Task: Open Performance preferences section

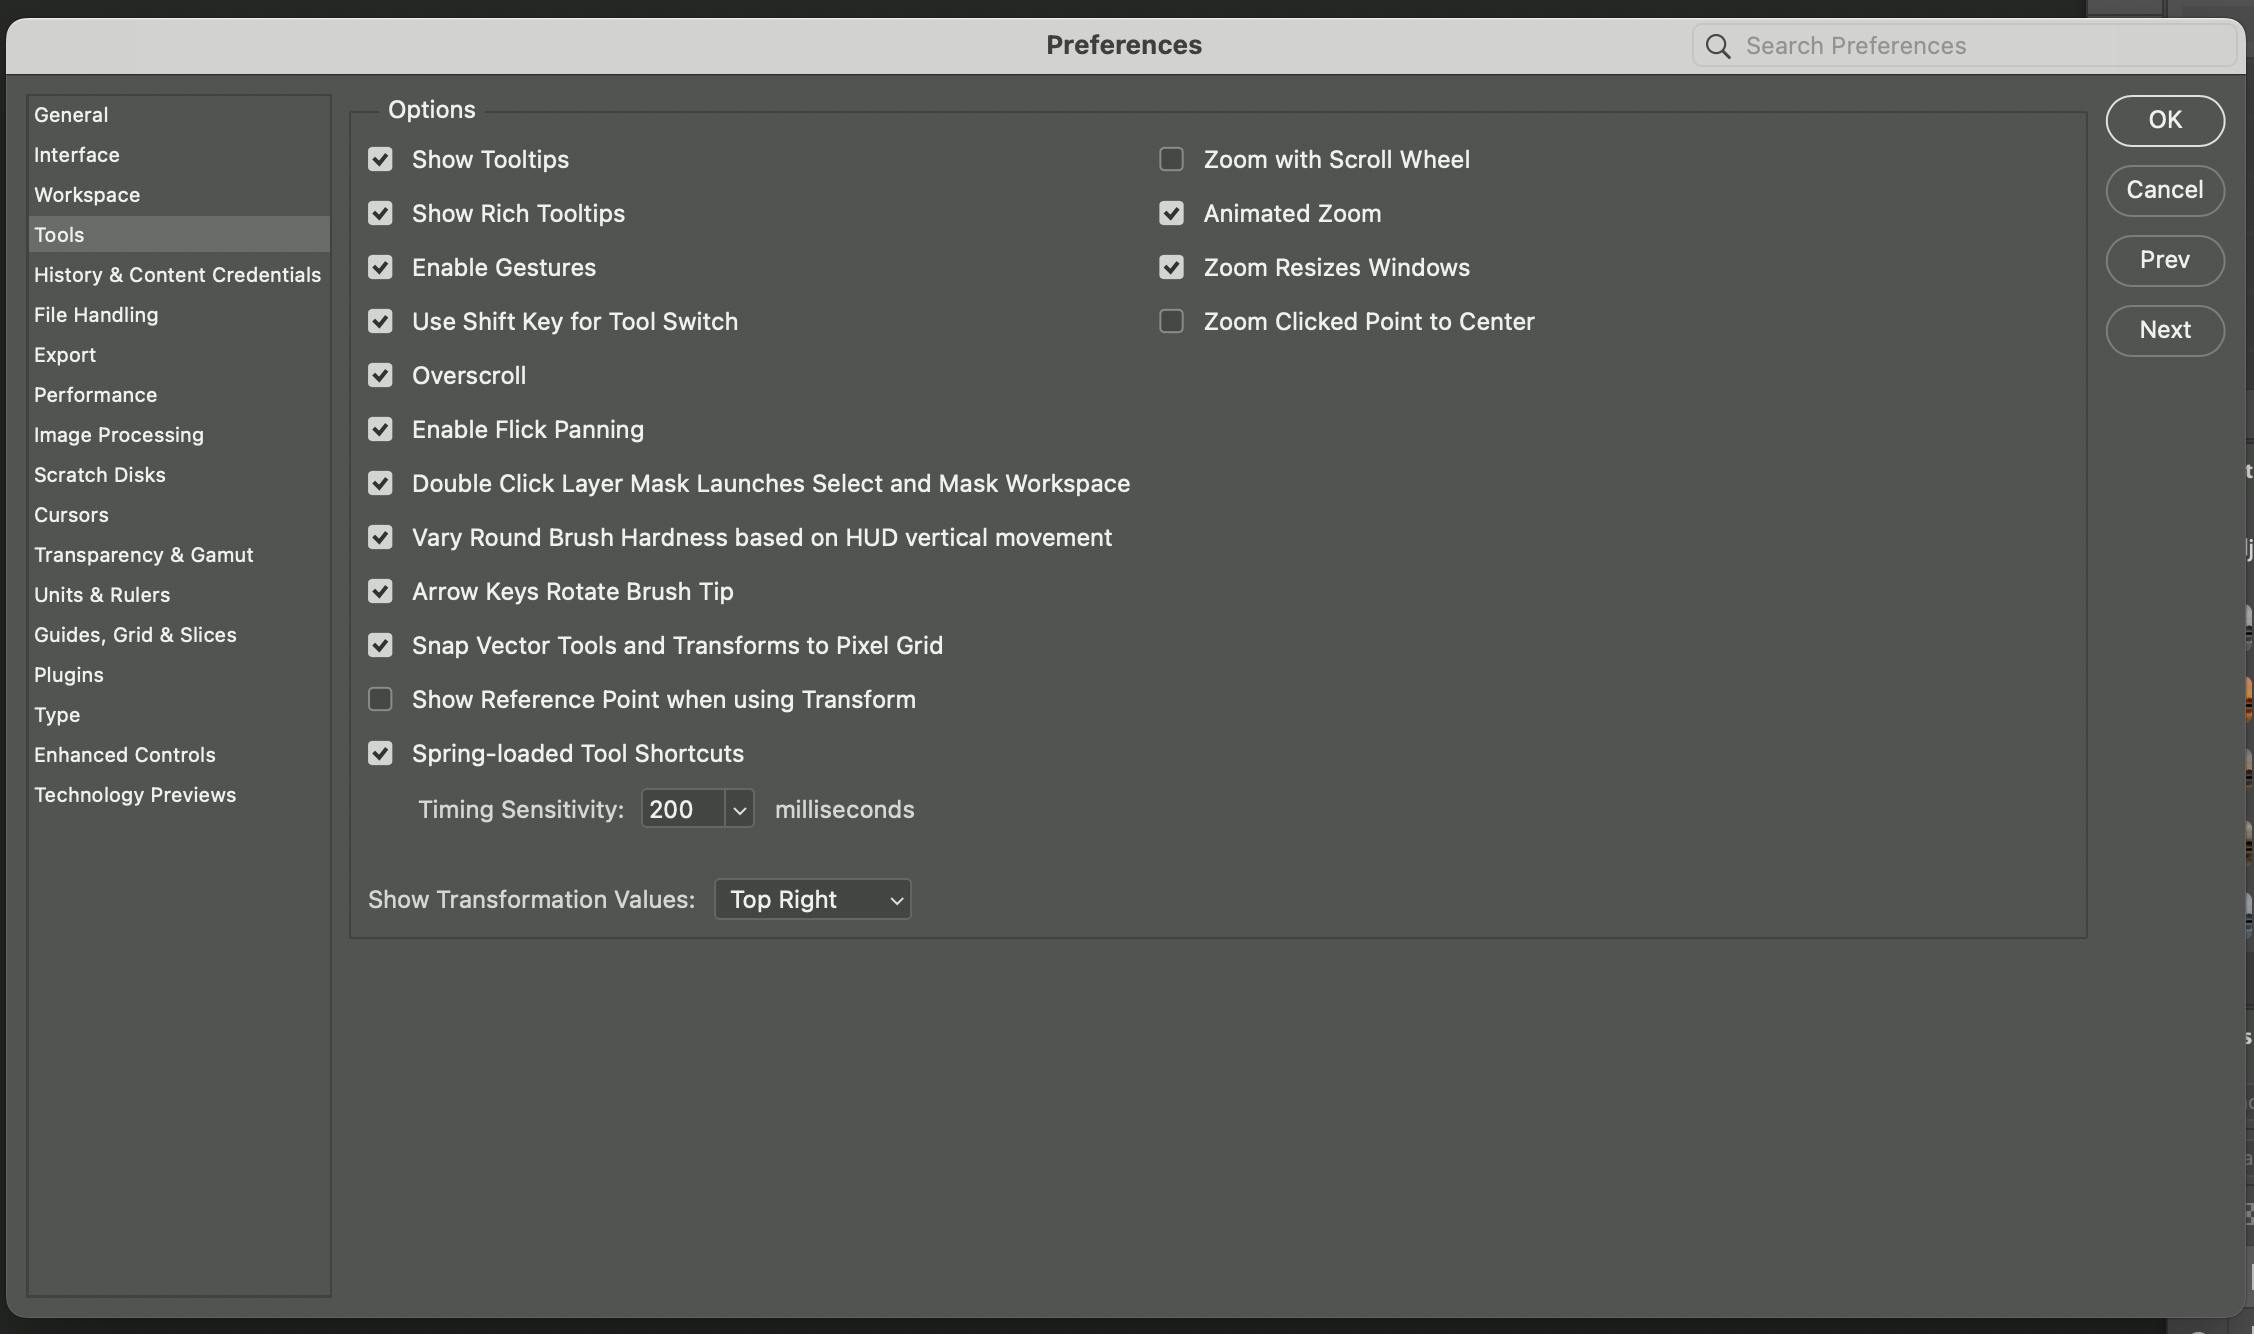Action: tap(95, 395)
